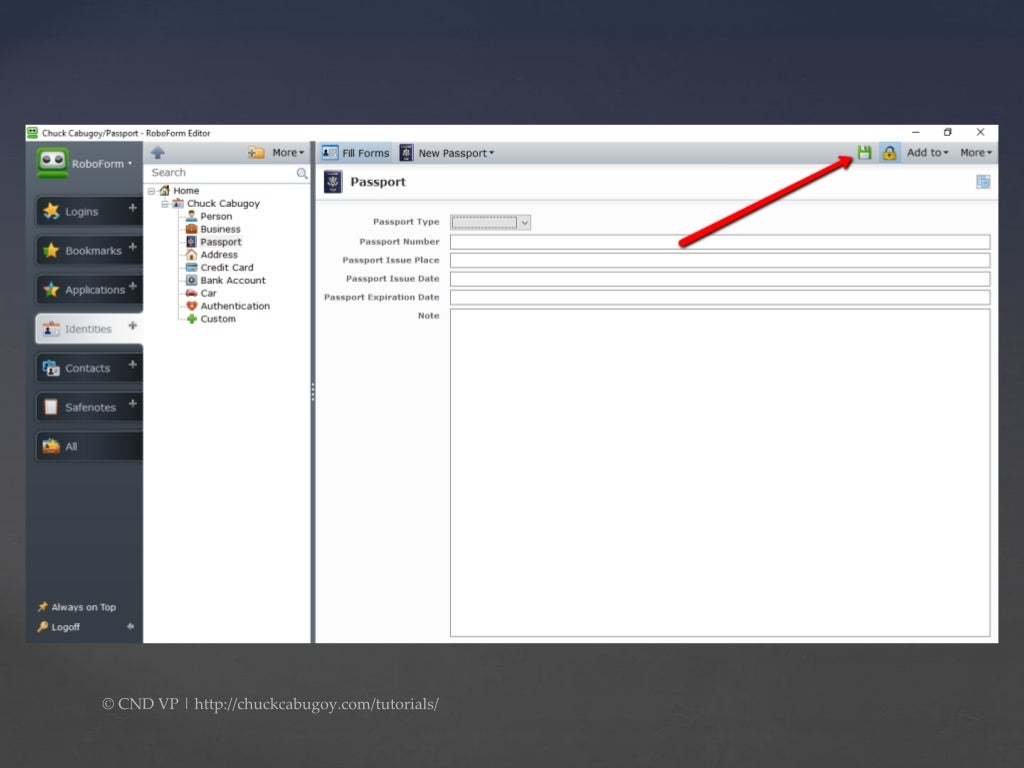Select Authentication in the tree
1024x768 pixels.
coord(235,306)
